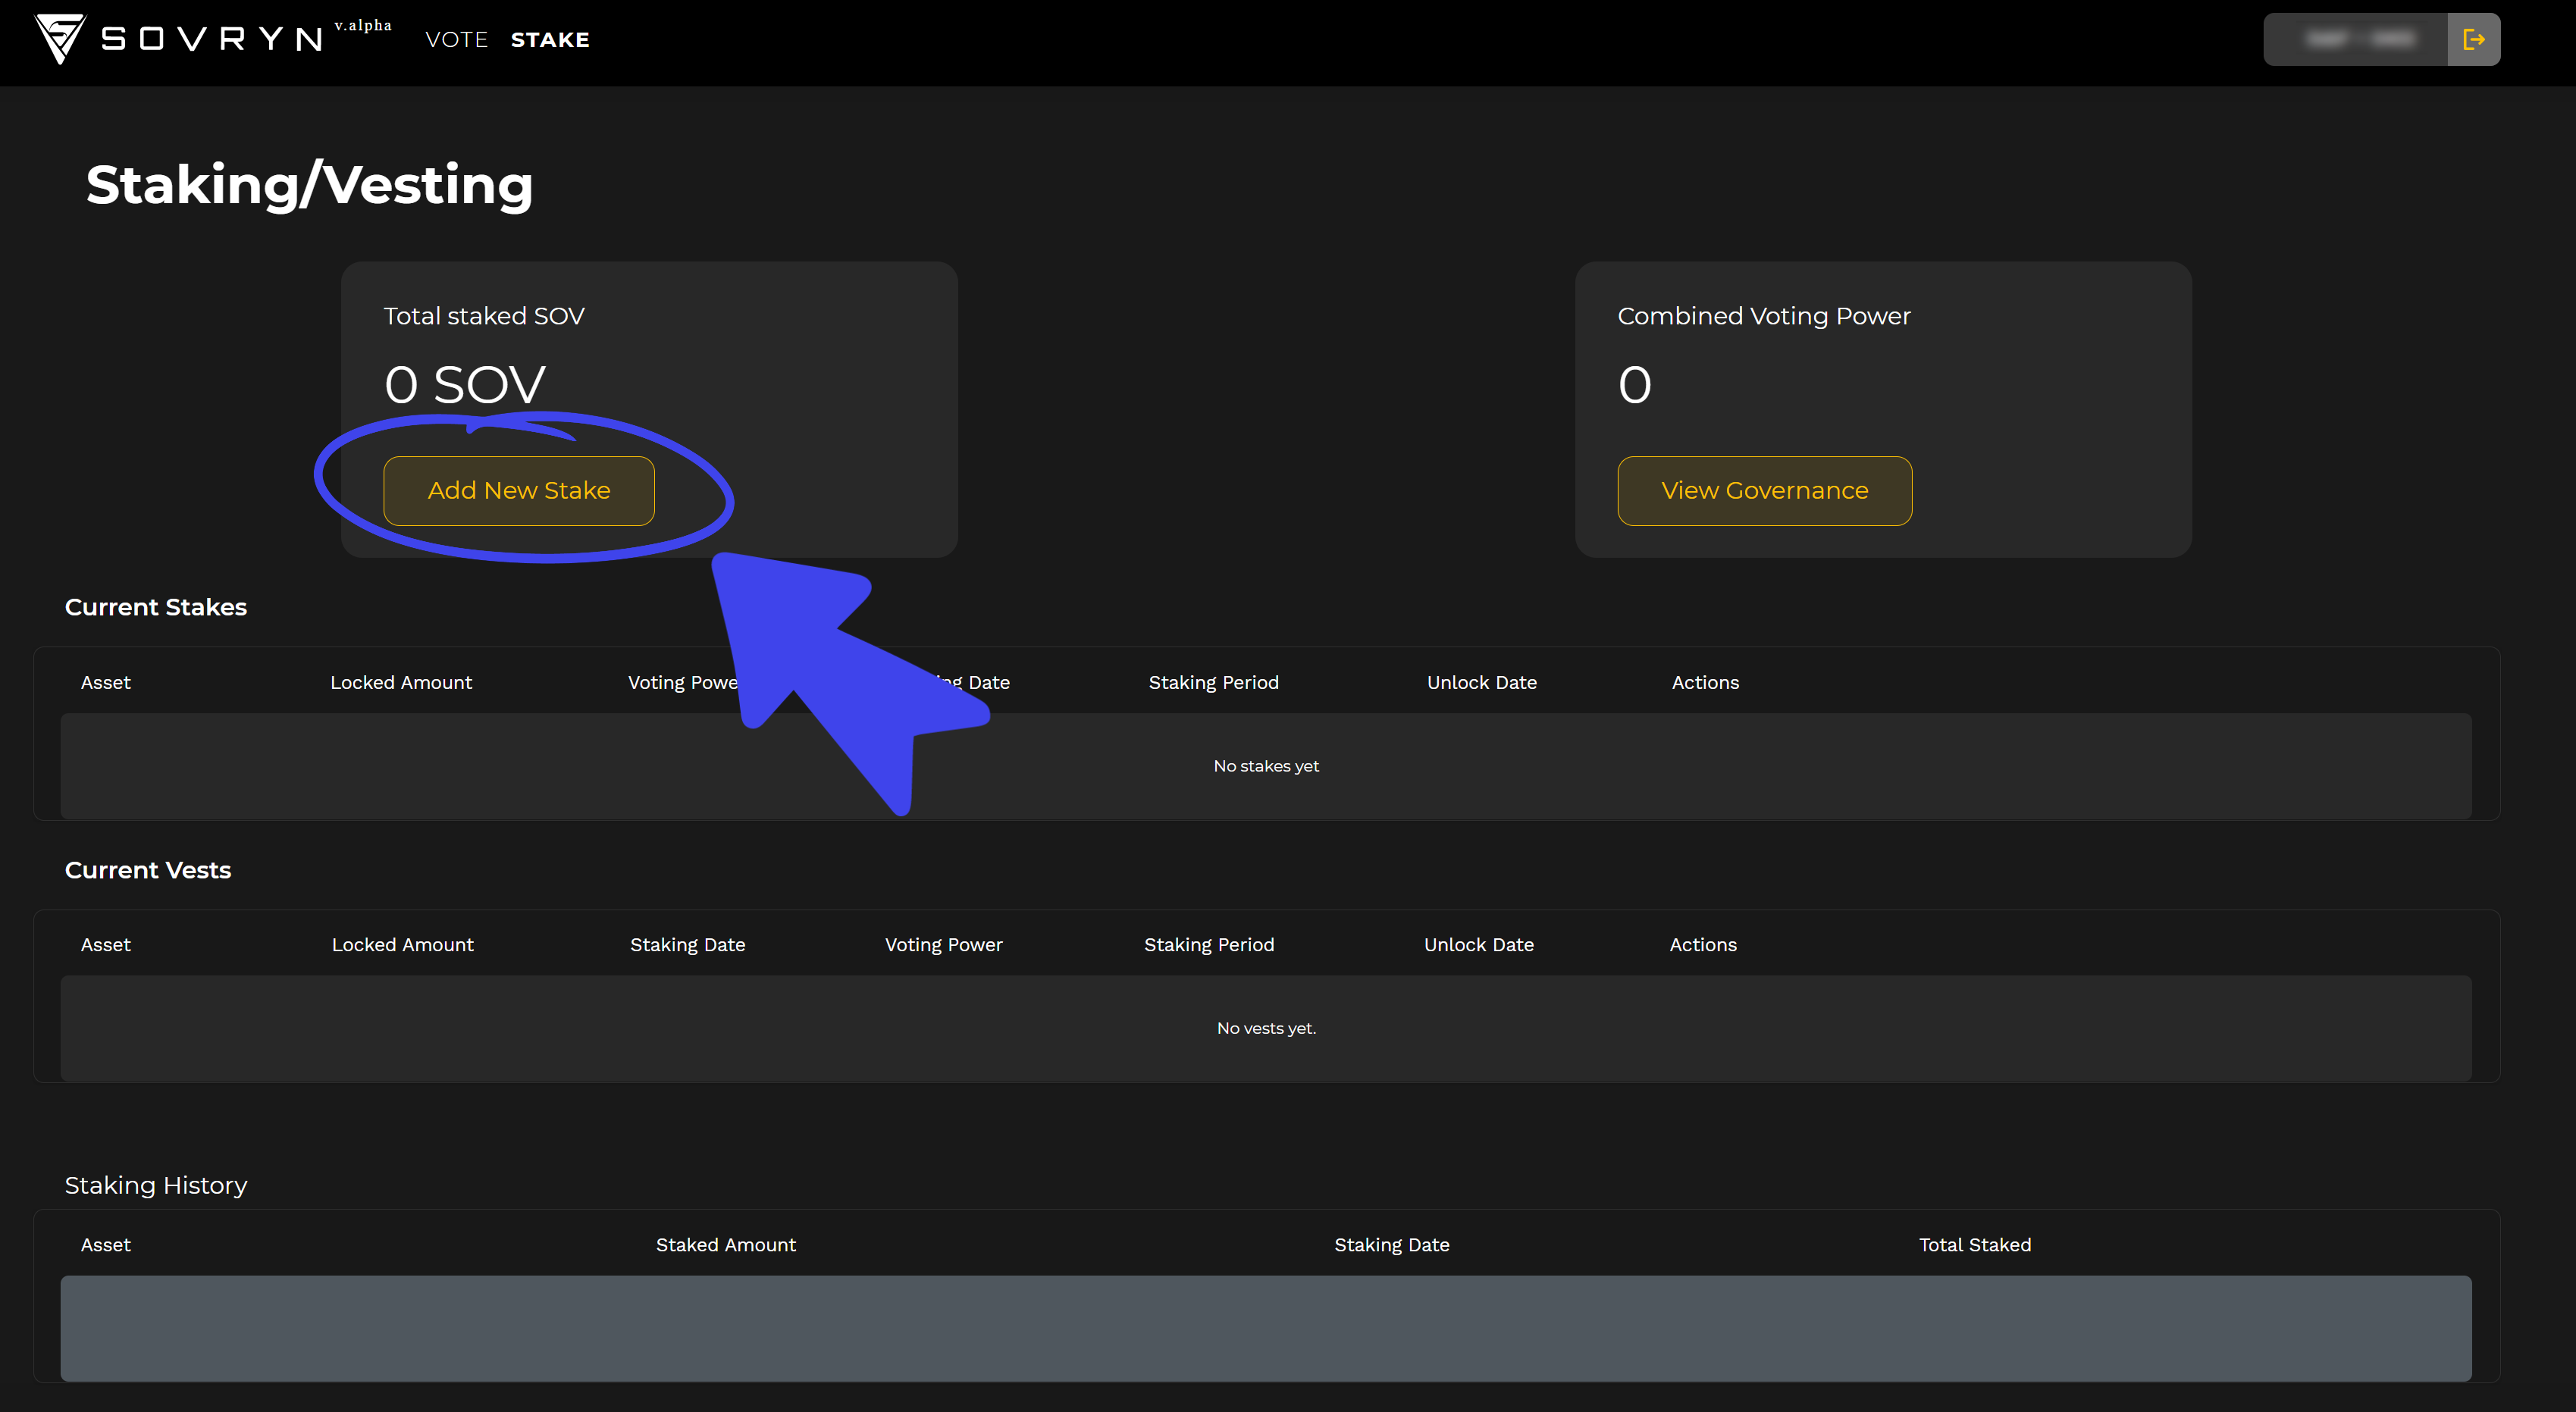This screenshot has height=1412, width=2576.
Task: Click the SOVRYN wordmark text
Action: 212,39
